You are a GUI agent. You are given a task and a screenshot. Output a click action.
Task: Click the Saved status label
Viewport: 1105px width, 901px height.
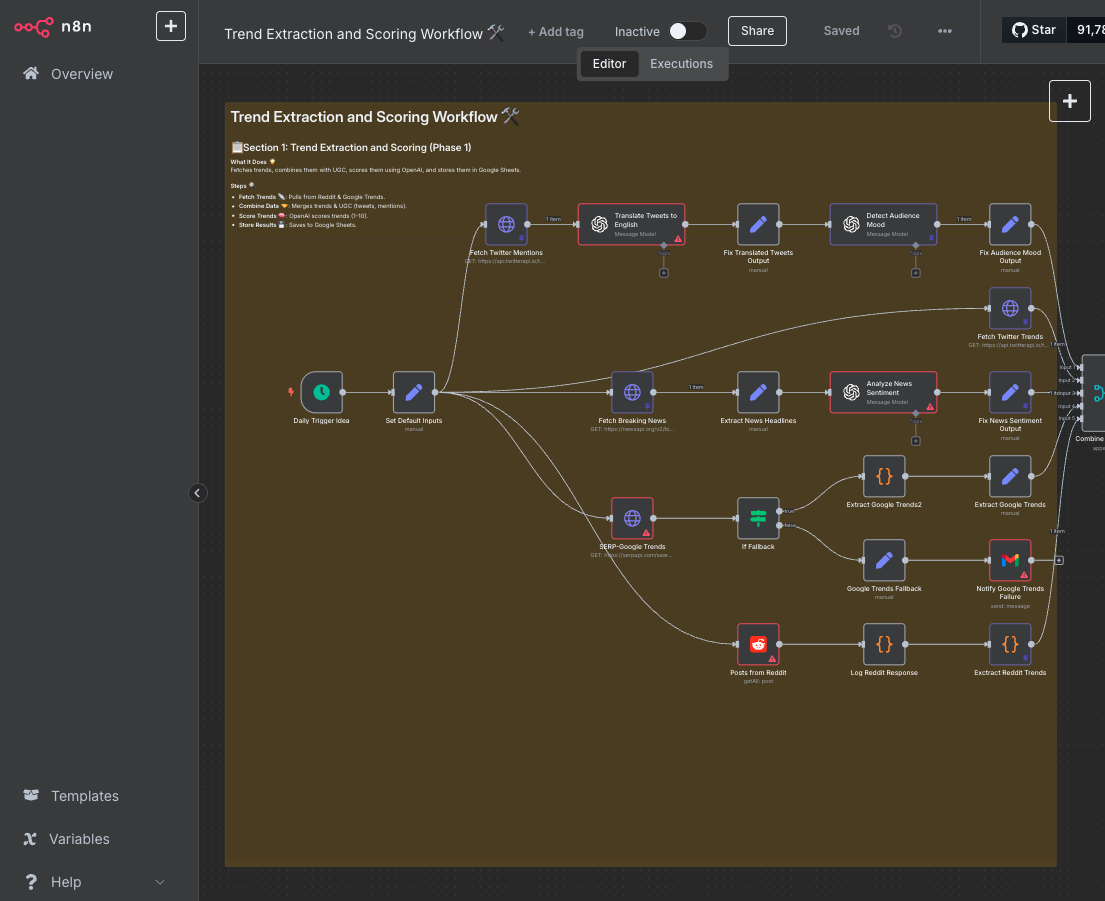point(841,31)
